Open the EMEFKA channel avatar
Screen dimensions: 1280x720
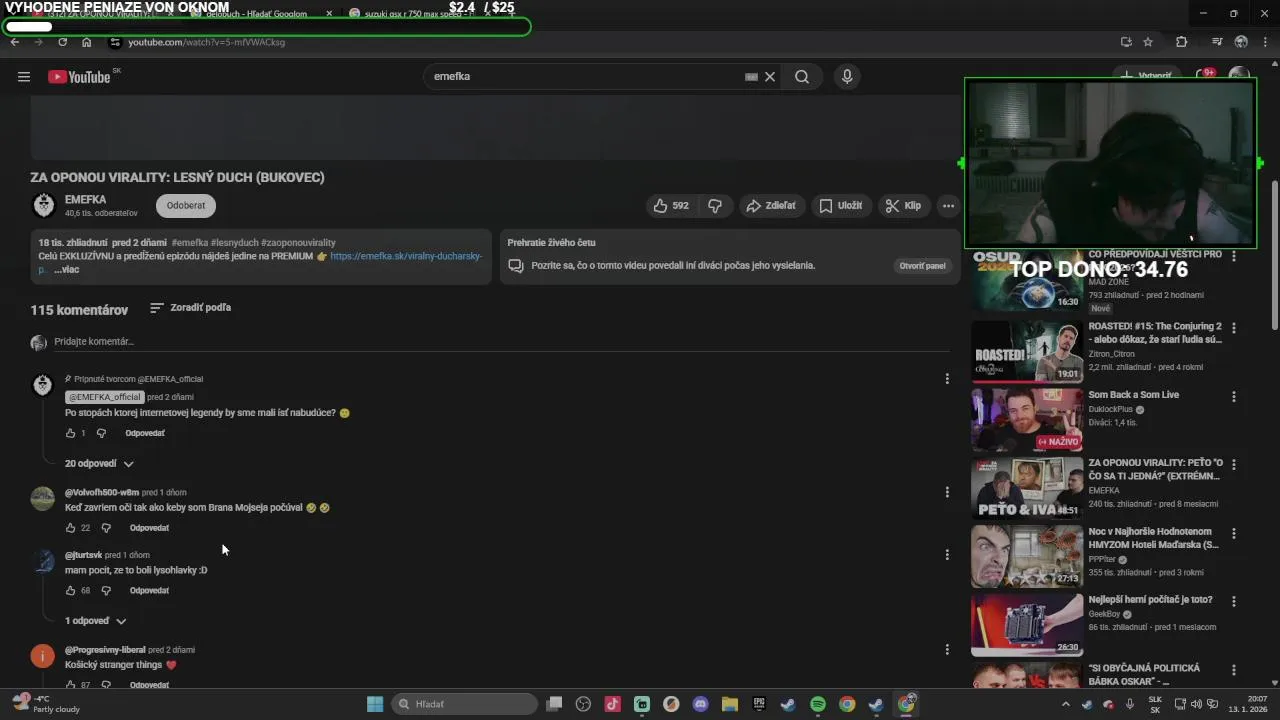[x=44, y=205]
